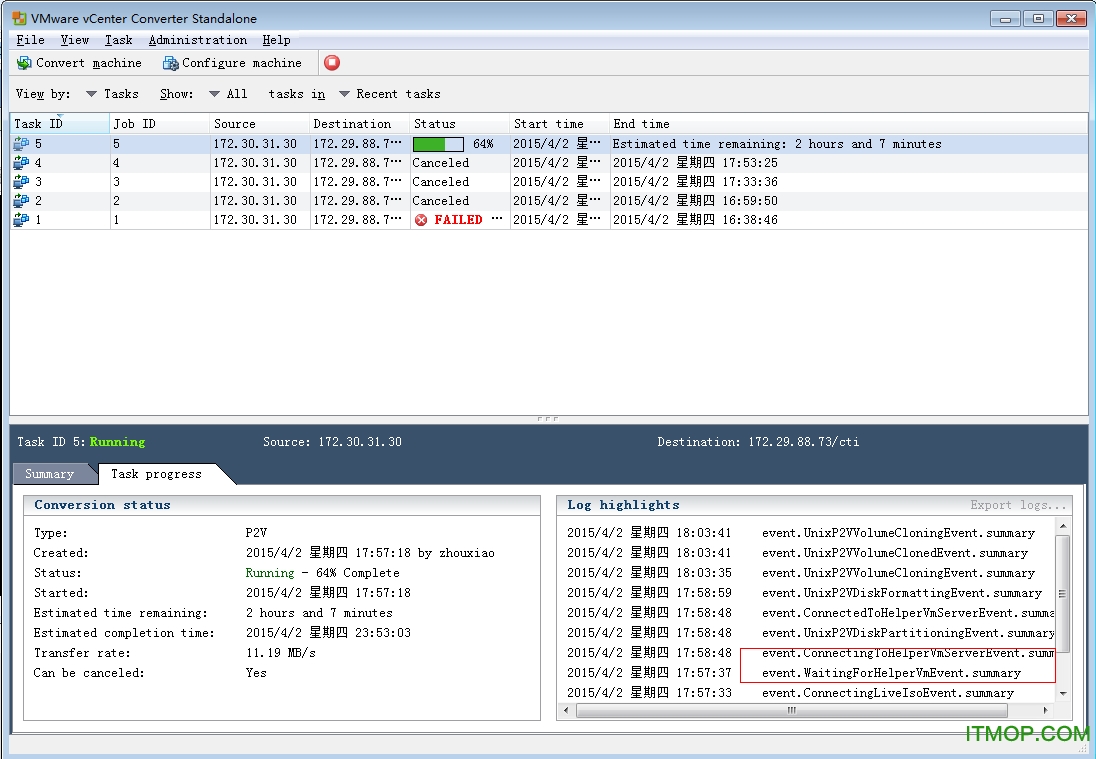Click the UnixP2VVolumeClonedEvent log entry
Image resolution: width=1096 pixels, height=759 pixels.
point(895,553)
